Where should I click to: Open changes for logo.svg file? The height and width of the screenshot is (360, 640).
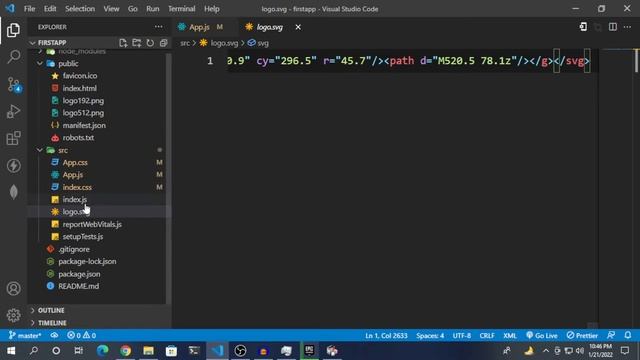tap(583, 27)
